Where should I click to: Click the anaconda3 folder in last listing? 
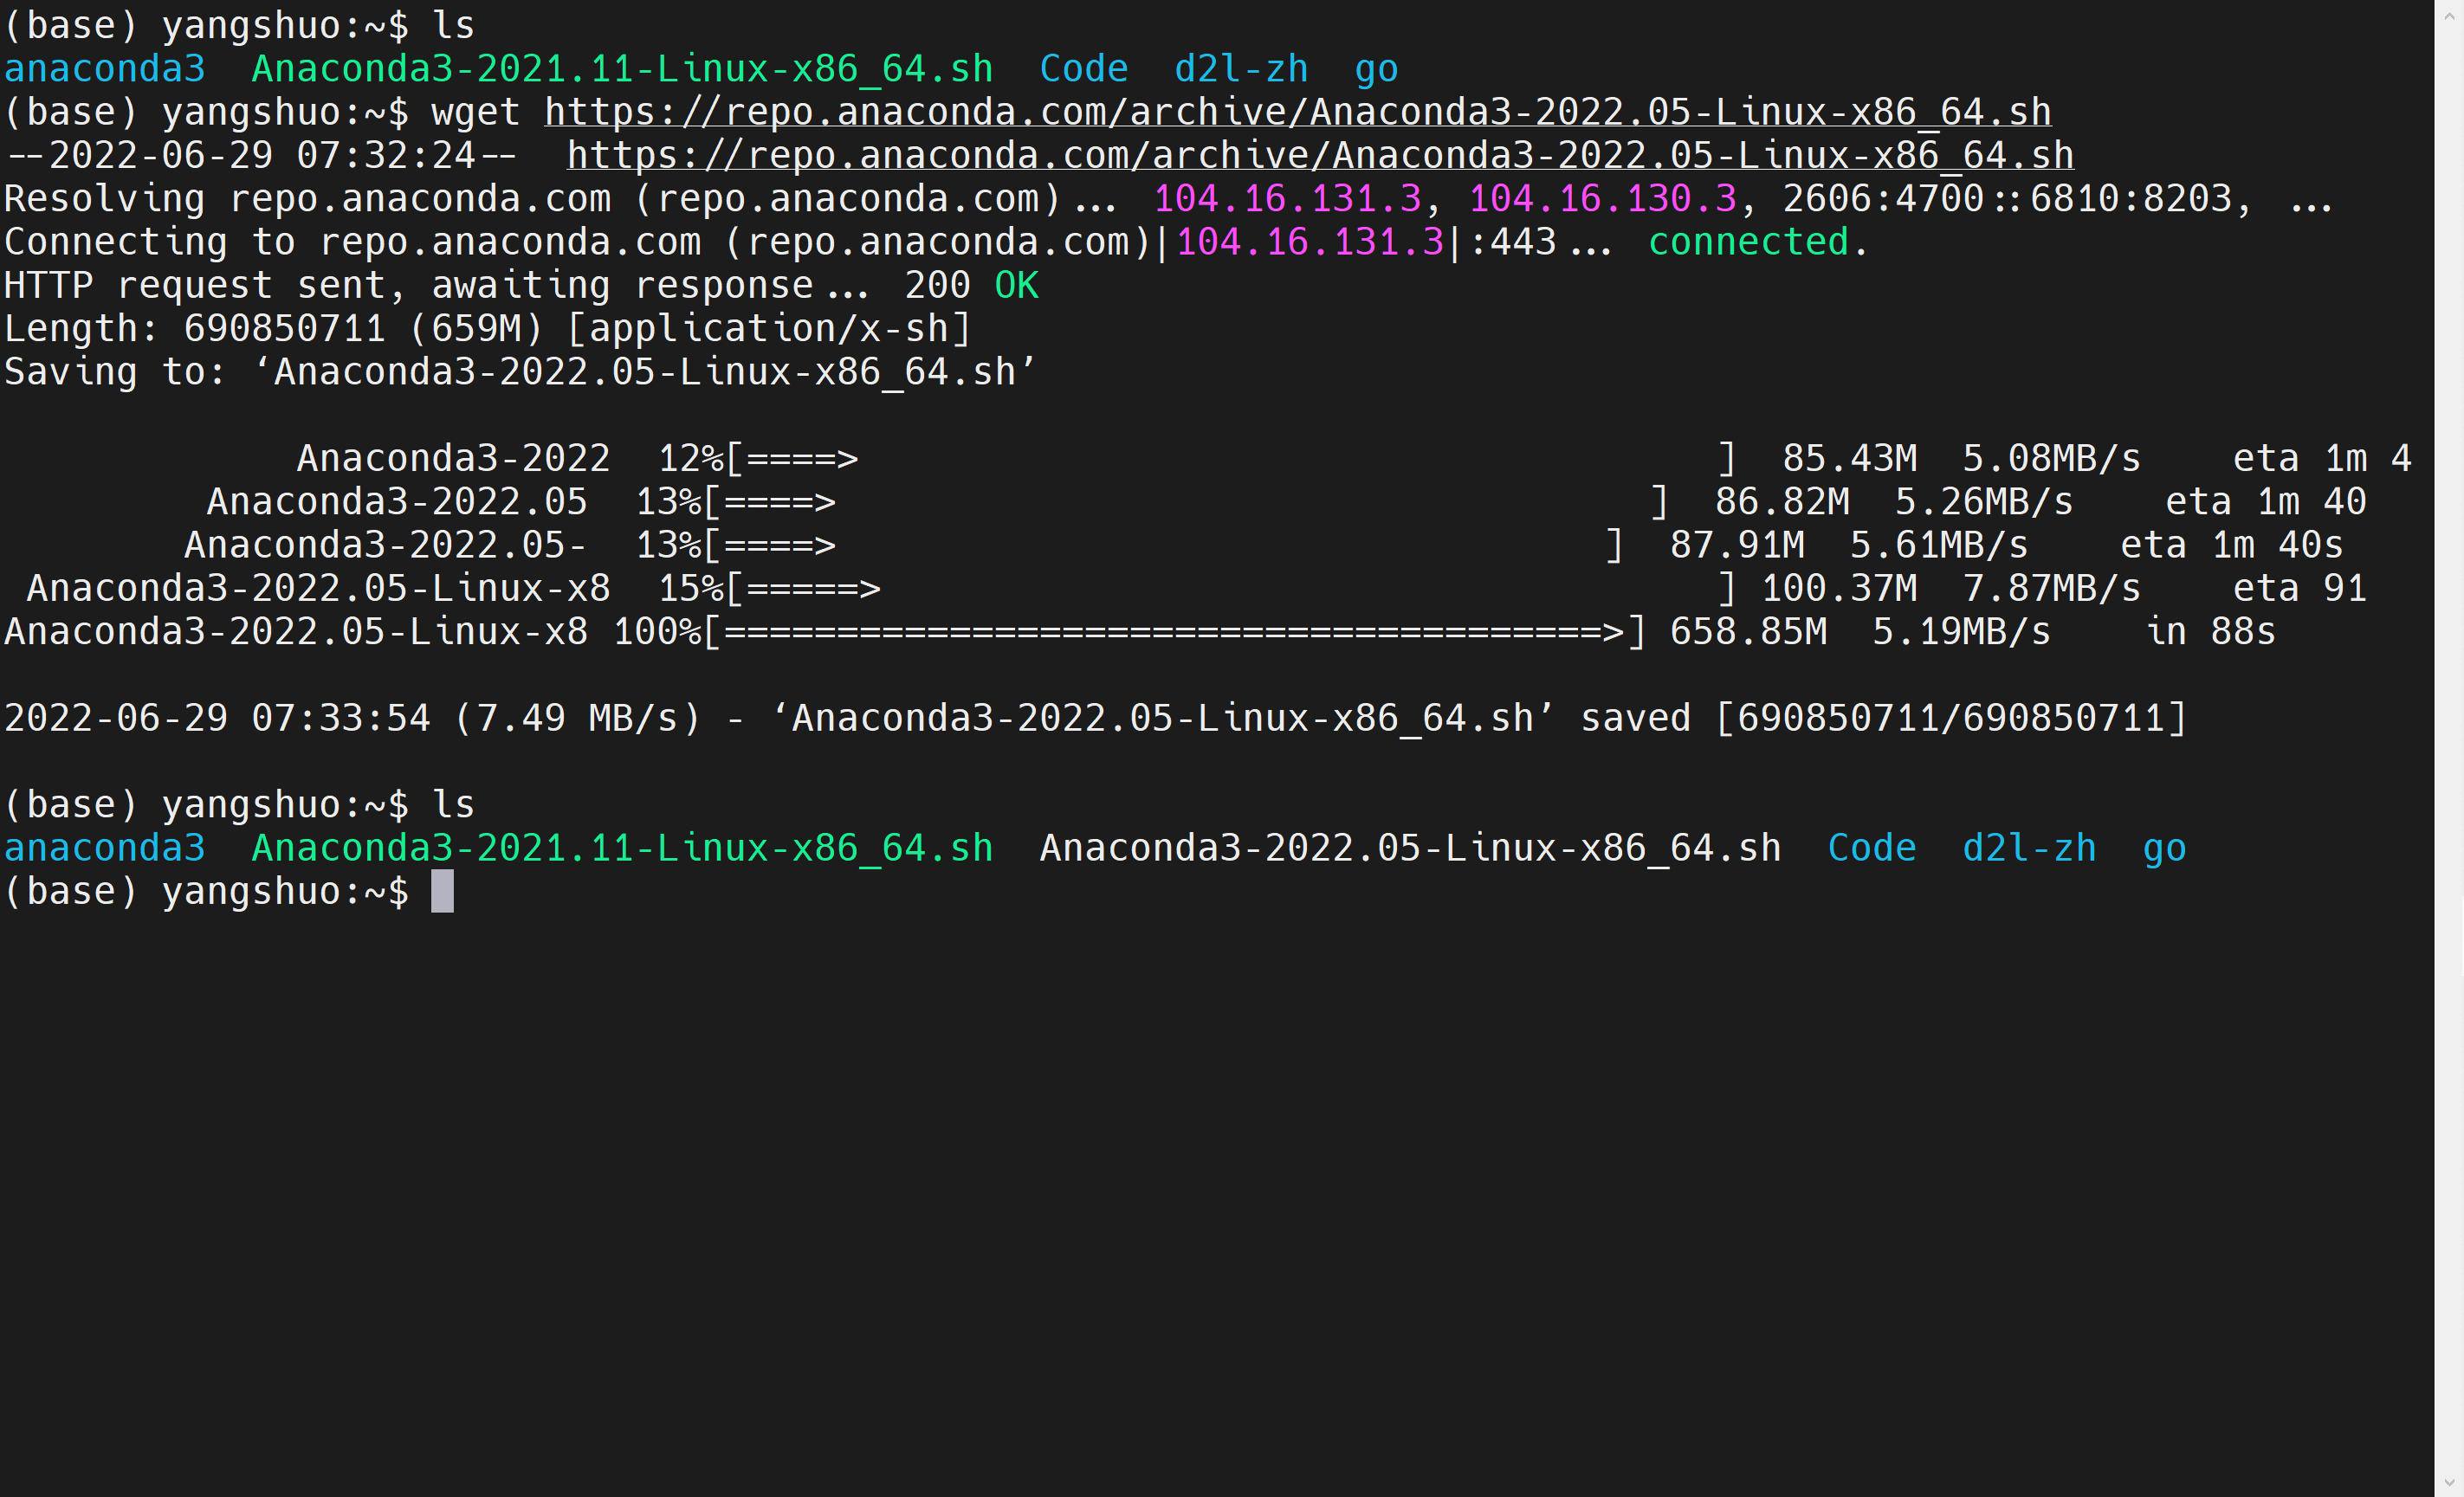pyautogui.click(x=104, y=848)
